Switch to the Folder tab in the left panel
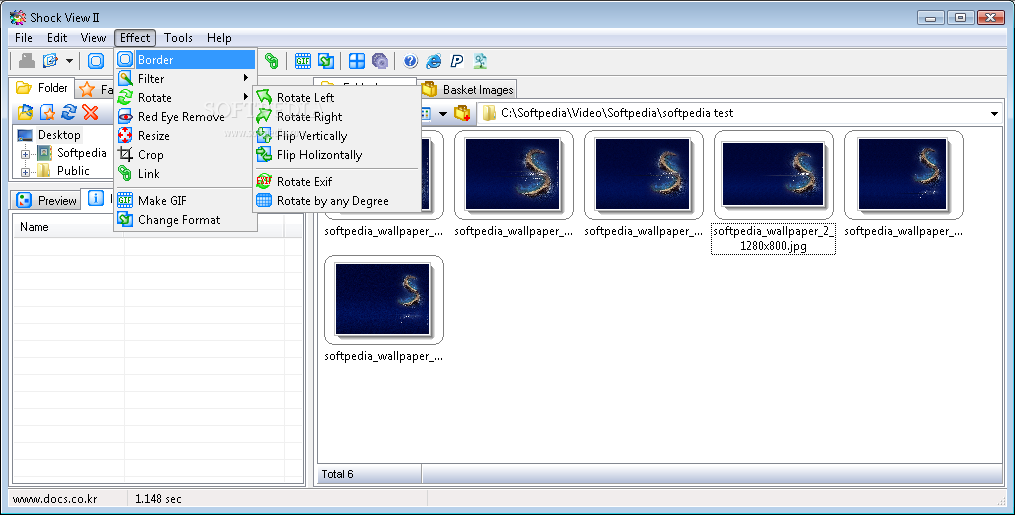Screen dimensions: 1015x515 point(42,87)
